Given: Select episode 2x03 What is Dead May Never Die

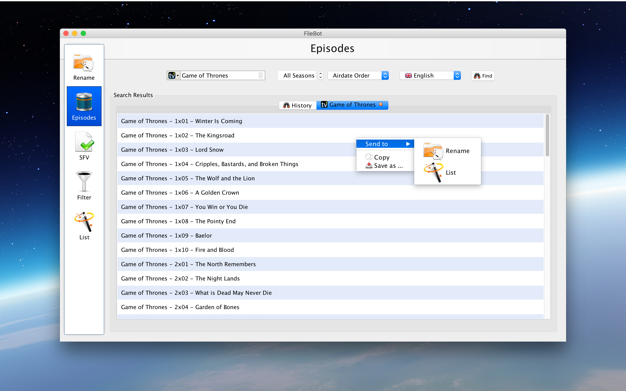Looking at the screenshot, I should pos(330,293).
